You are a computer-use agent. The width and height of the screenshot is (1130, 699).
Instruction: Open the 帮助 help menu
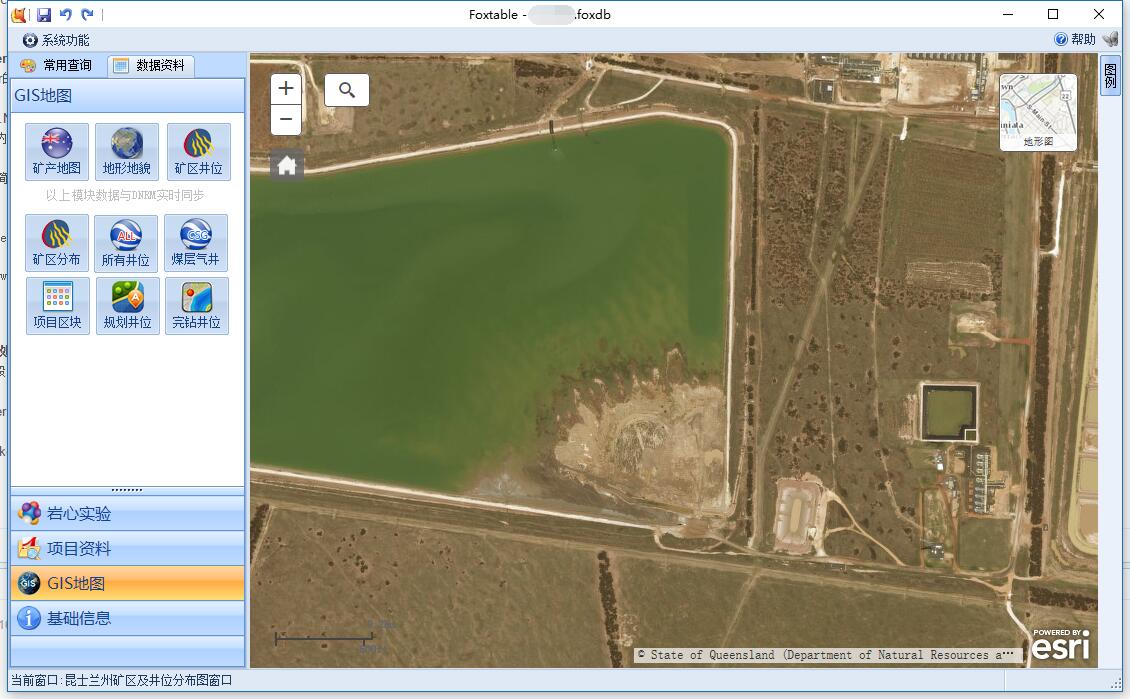click(1075, 40)
